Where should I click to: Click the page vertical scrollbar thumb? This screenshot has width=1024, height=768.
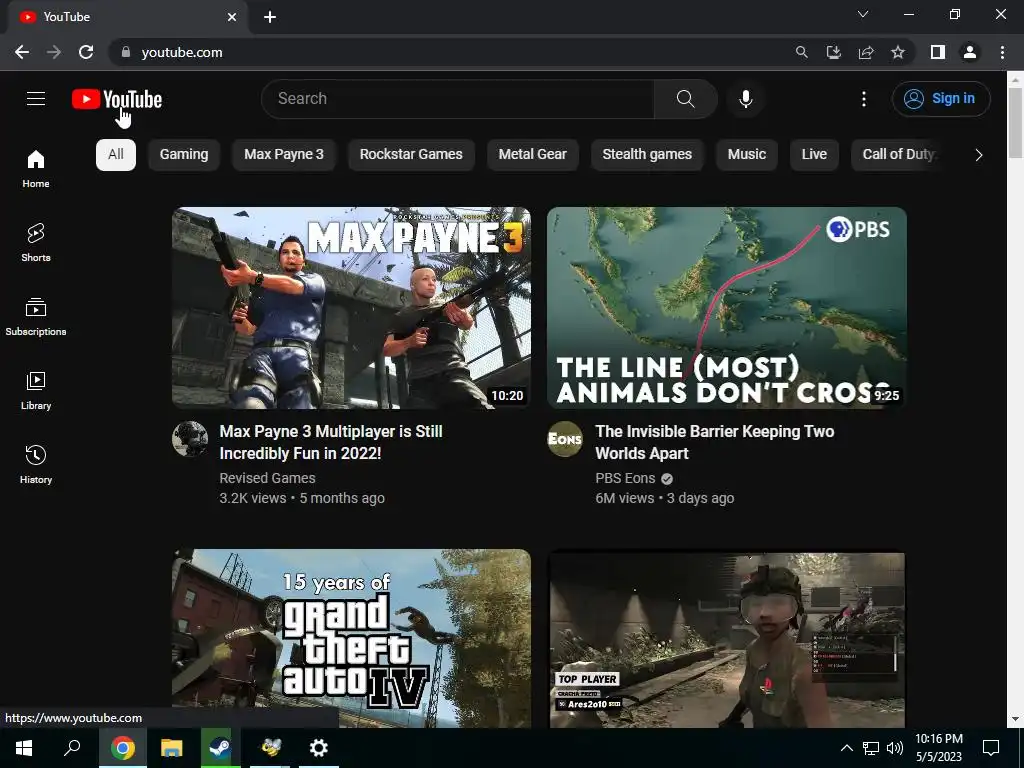[1015, 122]
